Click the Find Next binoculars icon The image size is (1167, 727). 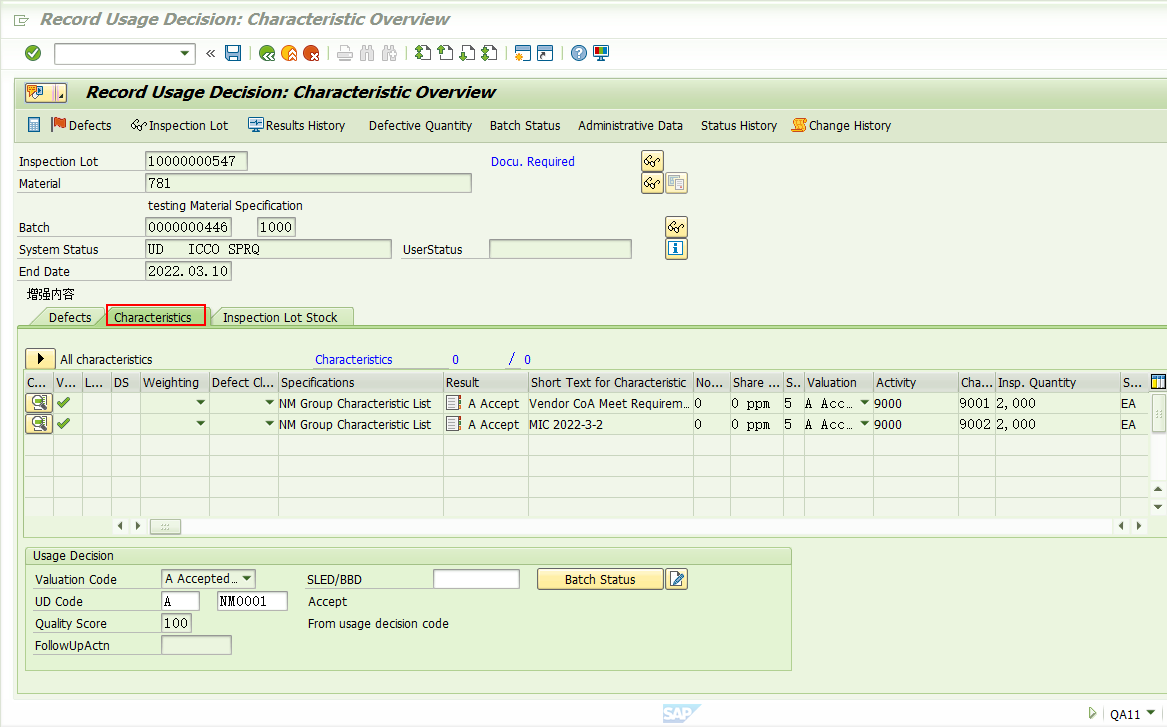[389, 53]
